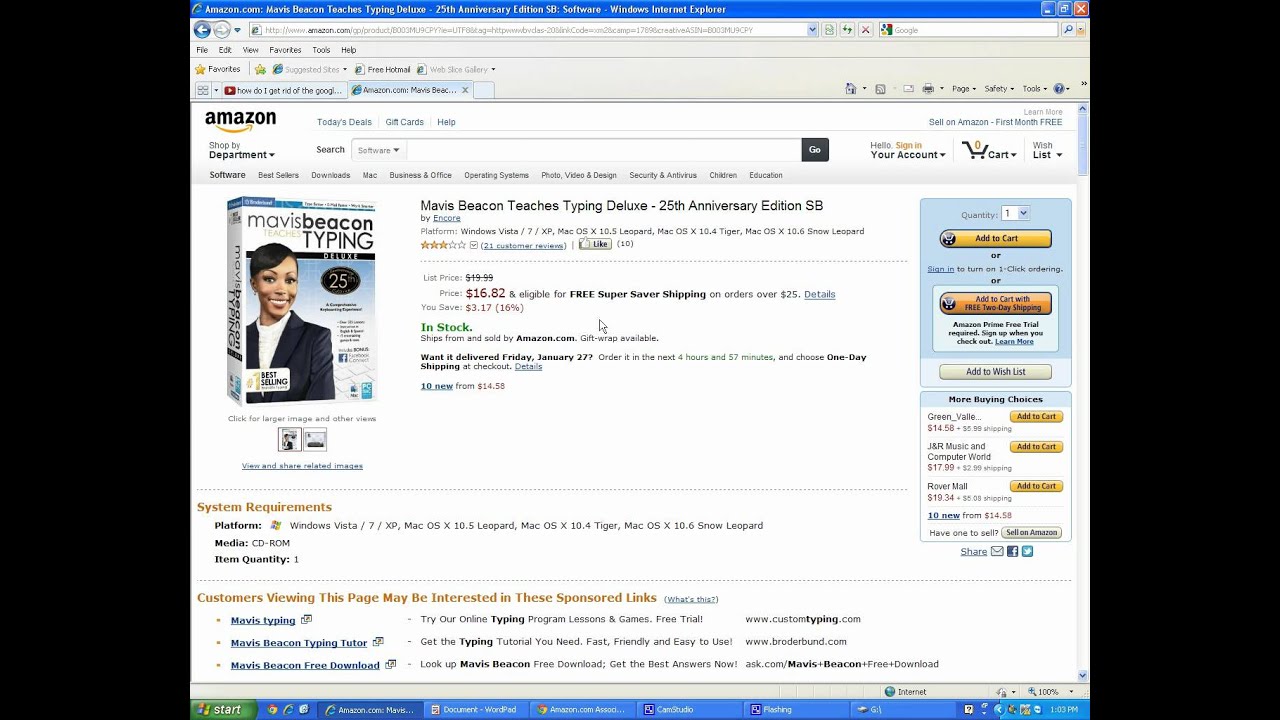Screen dimensions: 1280x720
Task: Click the Amazon search input field
Action: [x=604, y=150]
